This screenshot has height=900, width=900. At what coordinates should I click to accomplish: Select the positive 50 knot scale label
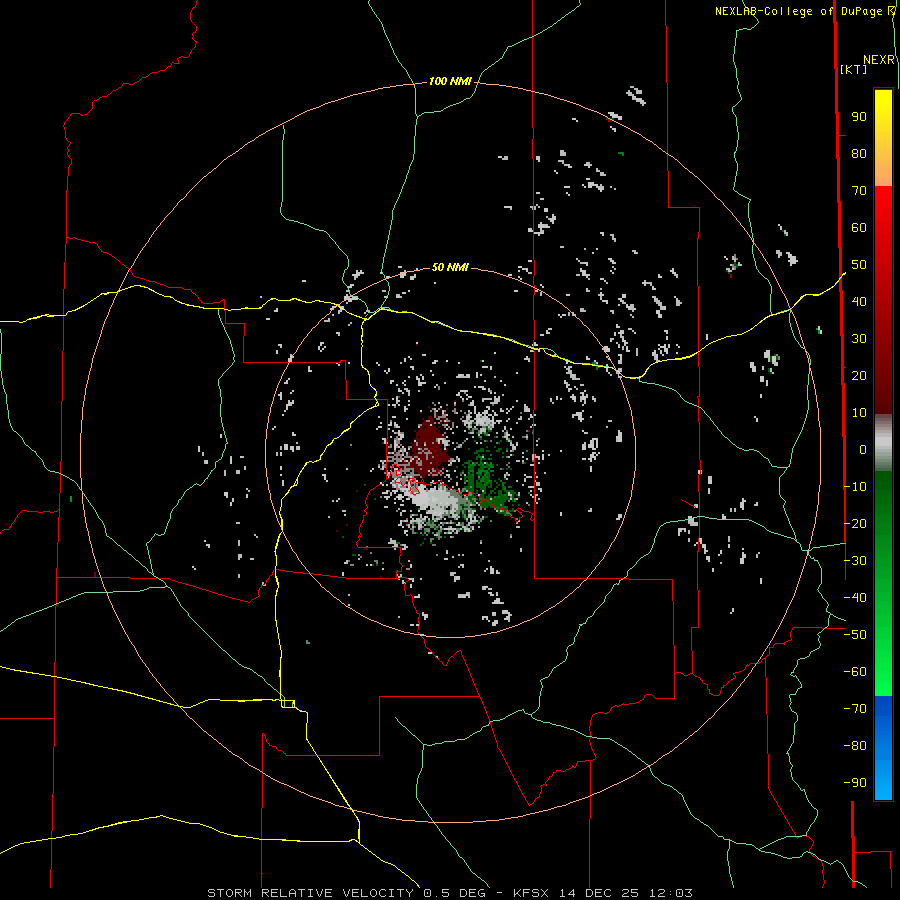point(859,265)
